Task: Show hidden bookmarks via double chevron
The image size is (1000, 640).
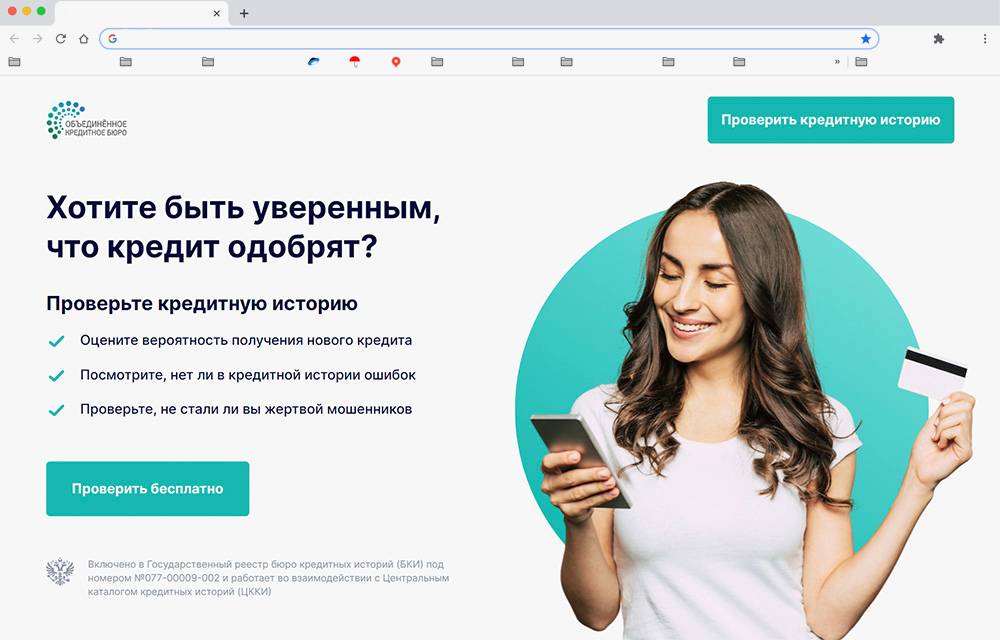Action: click(x=837, y=62)
